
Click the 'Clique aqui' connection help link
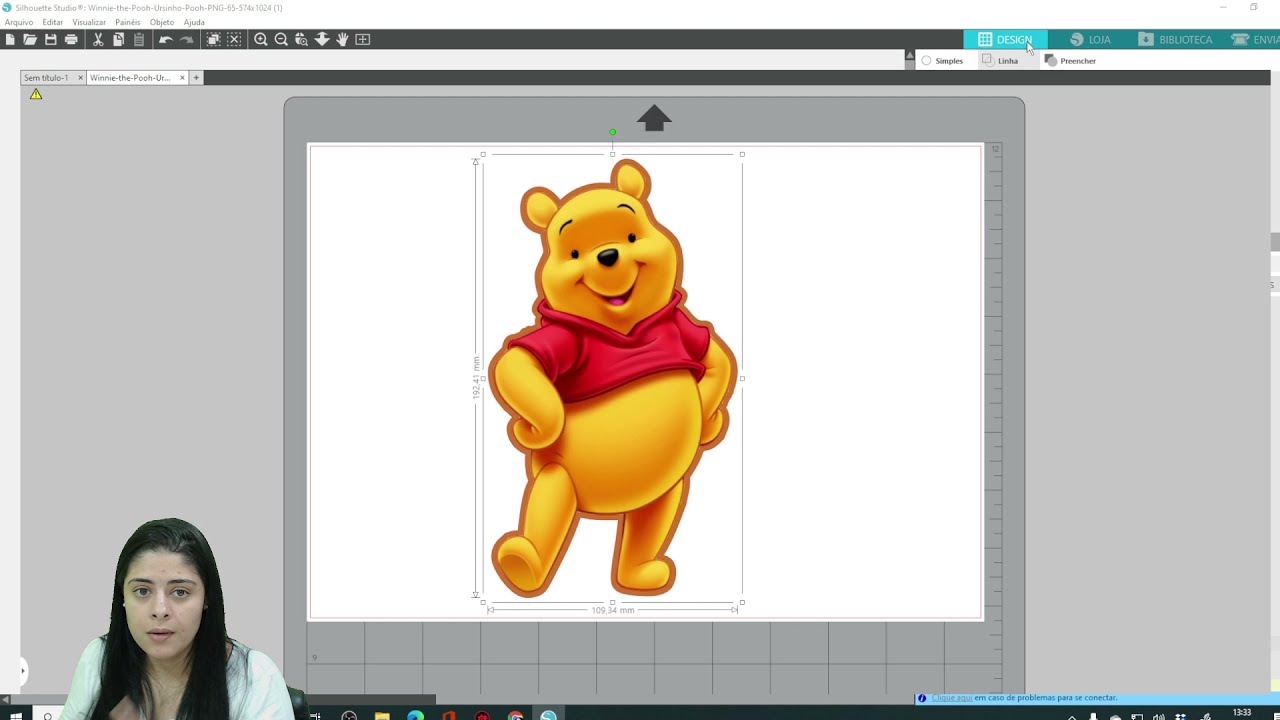pyautogui.click(x=952, y=698)
